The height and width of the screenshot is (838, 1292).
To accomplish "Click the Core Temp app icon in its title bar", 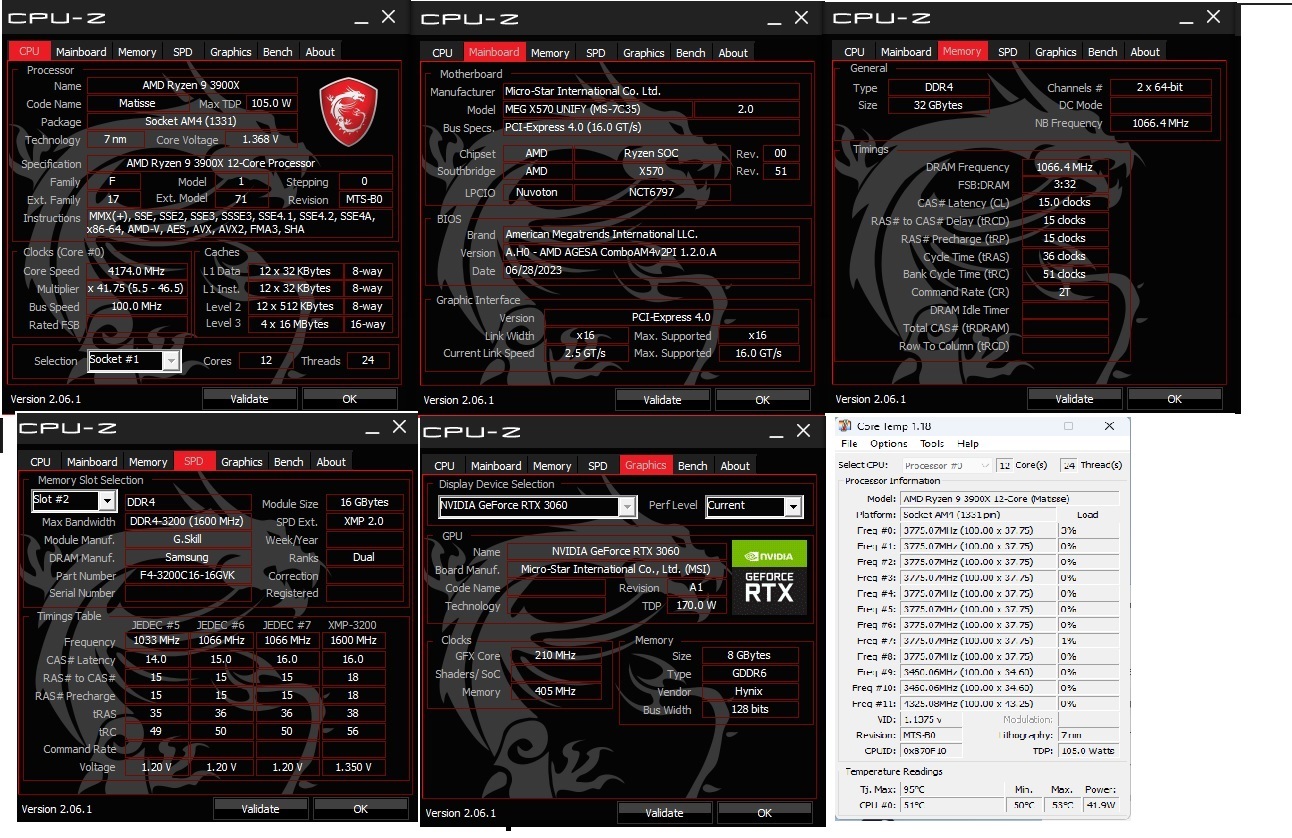I will pyautogui.click(x=845, y=426).
